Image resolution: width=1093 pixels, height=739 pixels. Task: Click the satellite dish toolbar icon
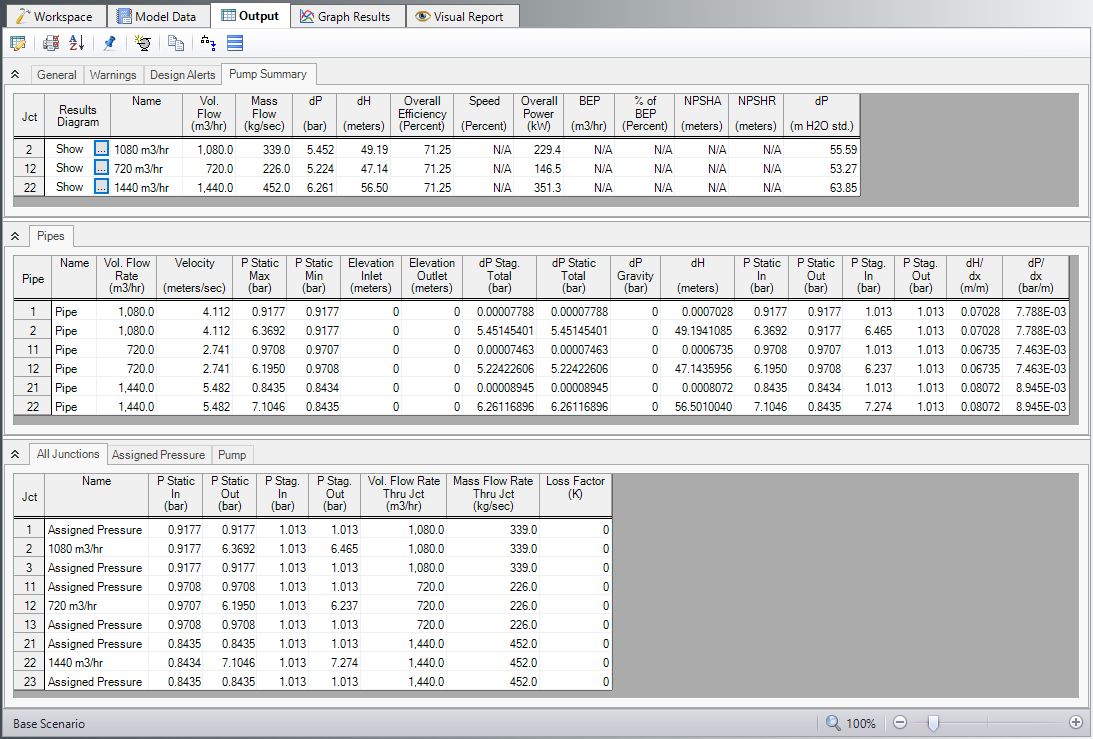coord(143,43)
